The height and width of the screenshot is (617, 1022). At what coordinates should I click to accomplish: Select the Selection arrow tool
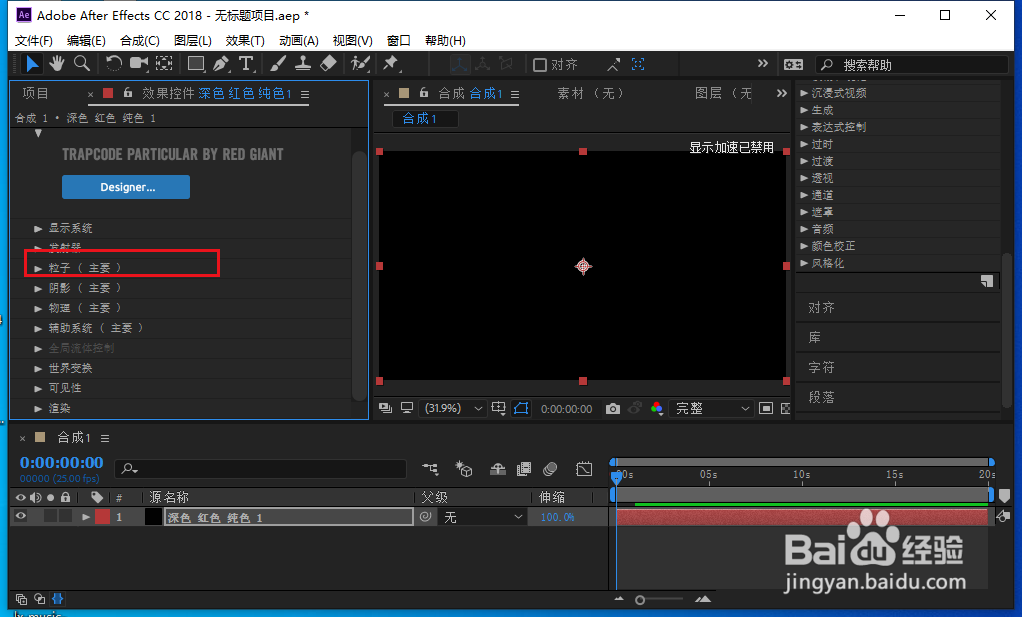tap(31, 64)
